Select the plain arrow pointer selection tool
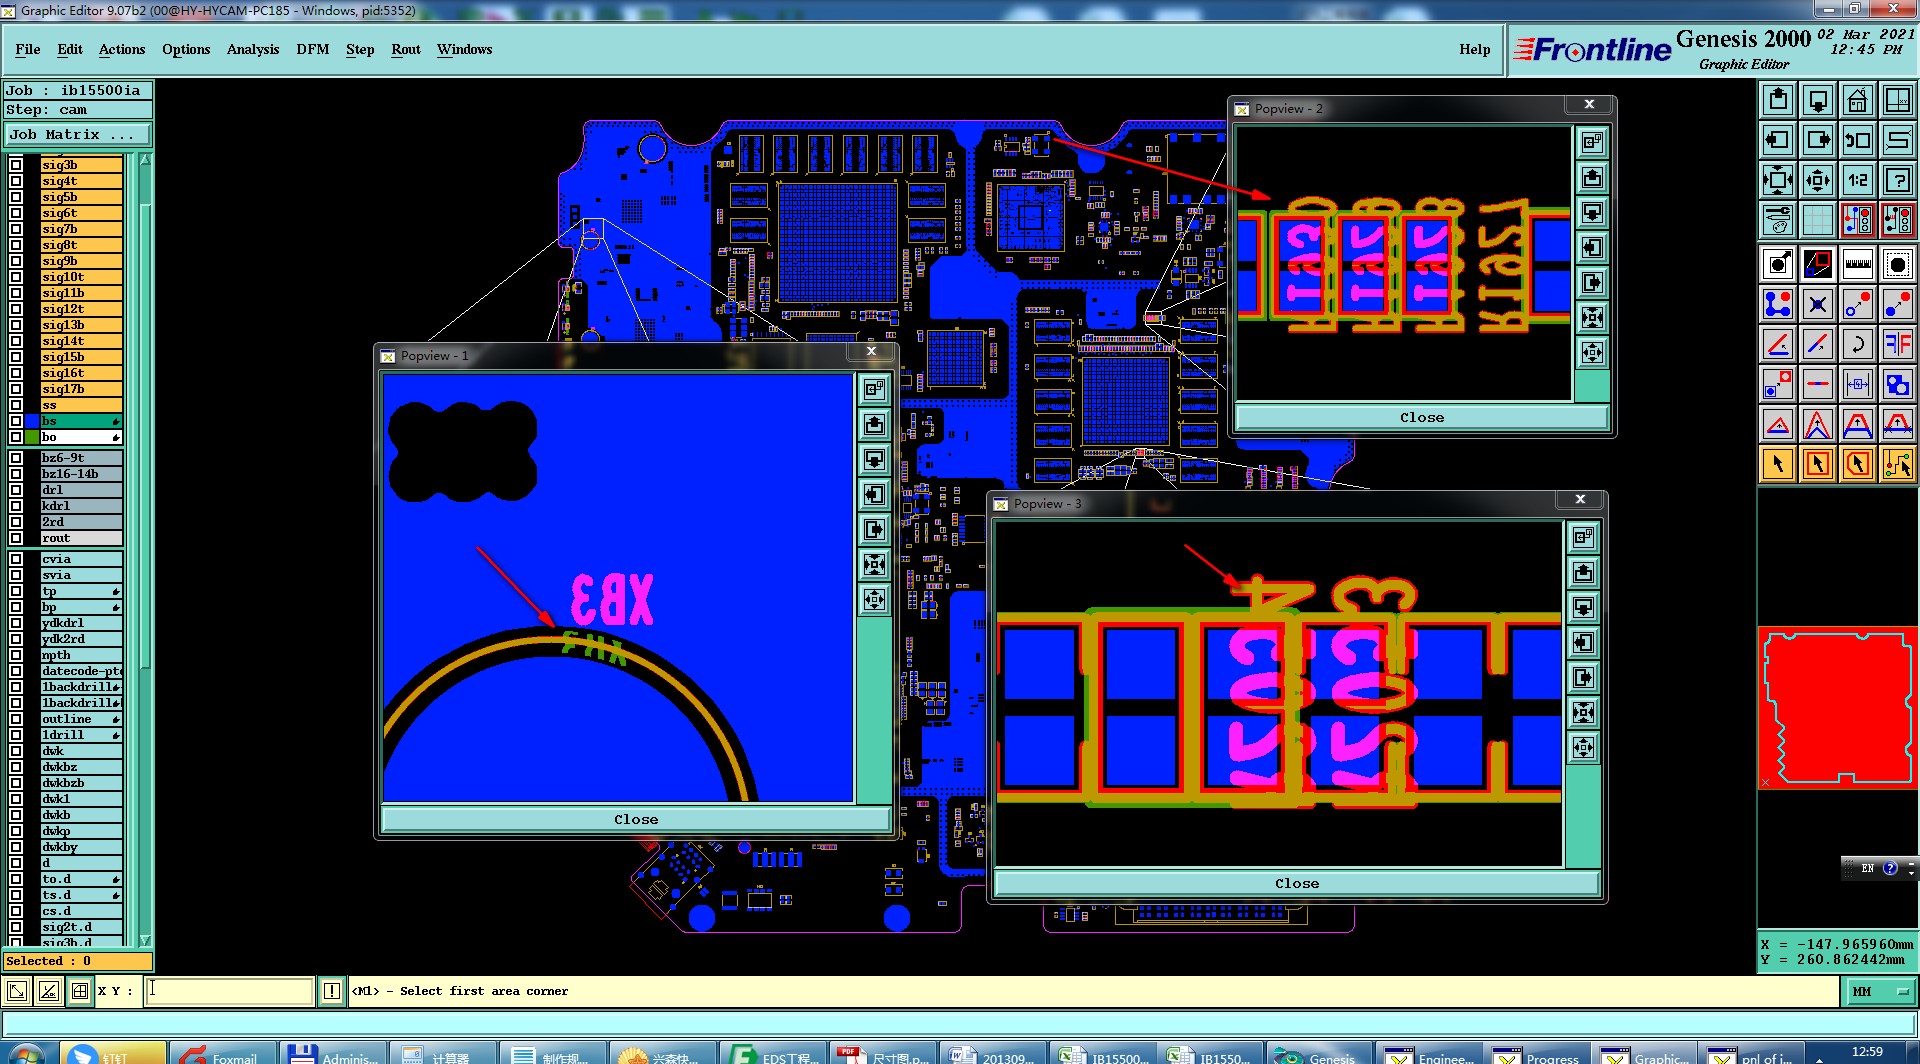Image resolution: width=1920 pixels, height=1064 pixels. tap(1777, 464)
